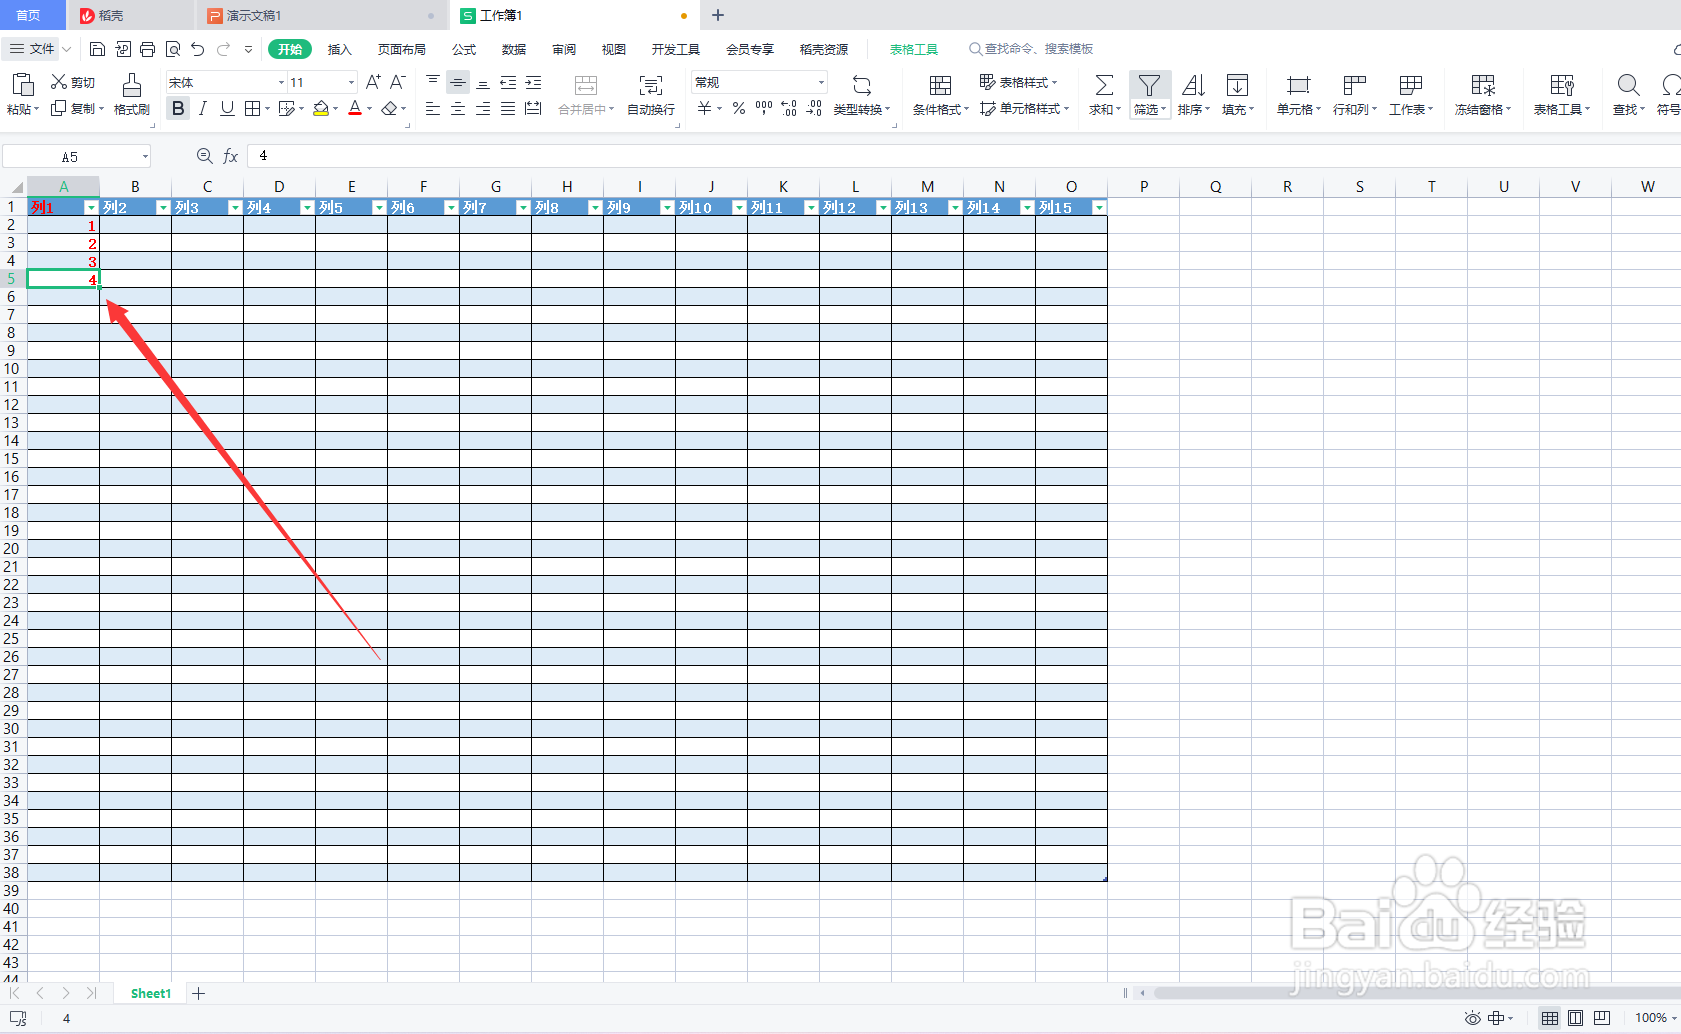Select the Format Painter brush icon
Screen dimensions: 1681x1034
click(x=131, y=85)
